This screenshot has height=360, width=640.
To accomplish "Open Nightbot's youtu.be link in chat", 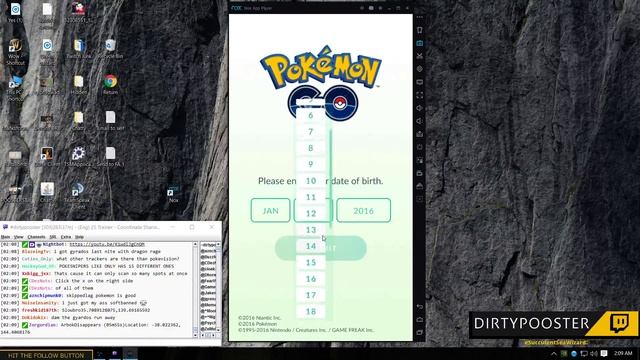I will [107, 244].
